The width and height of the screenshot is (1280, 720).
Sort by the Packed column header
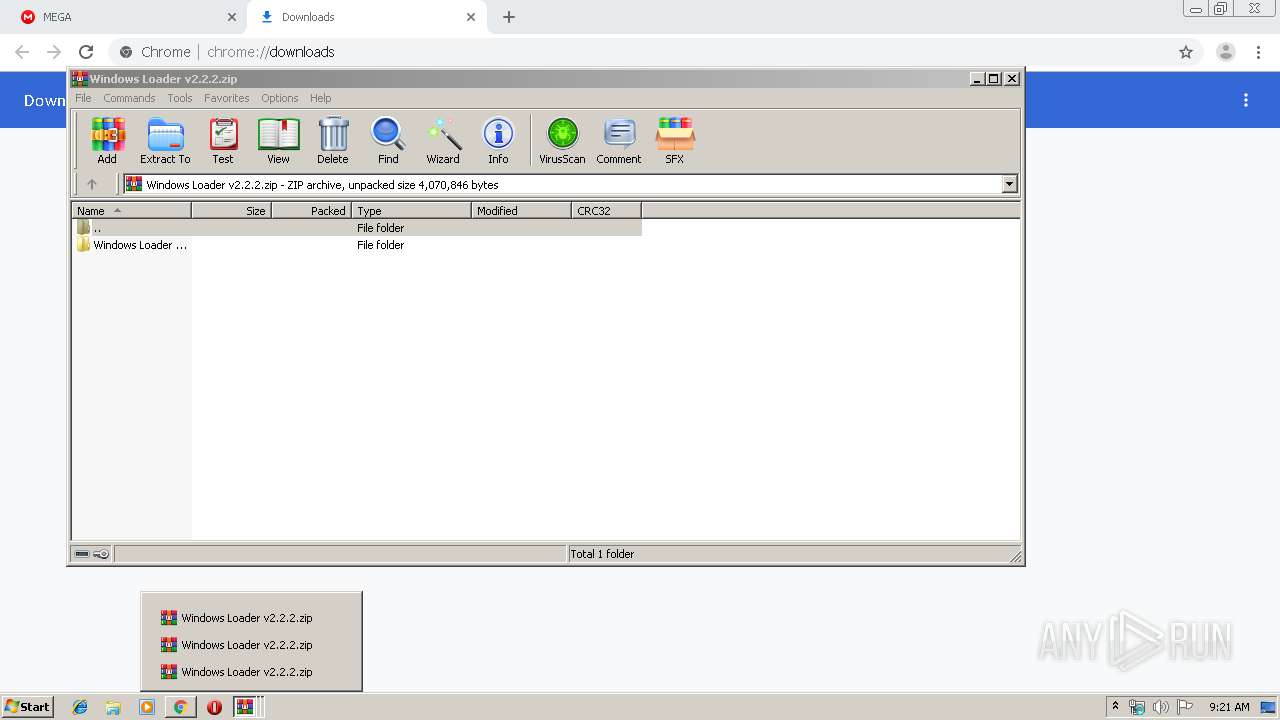[x=311, y=211]
